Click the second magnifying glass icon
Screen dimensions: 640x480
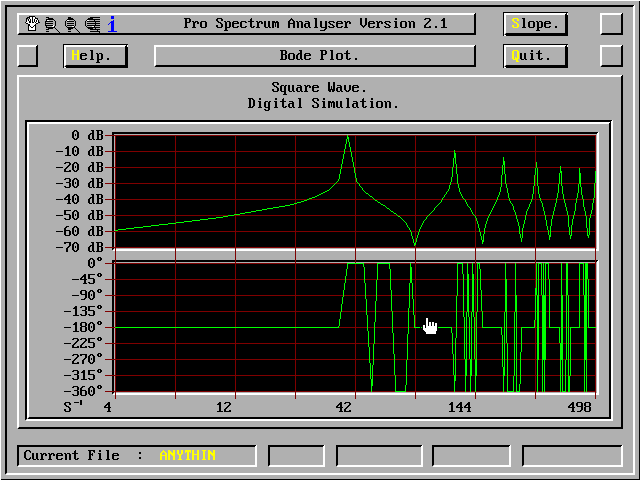(72, 24)
